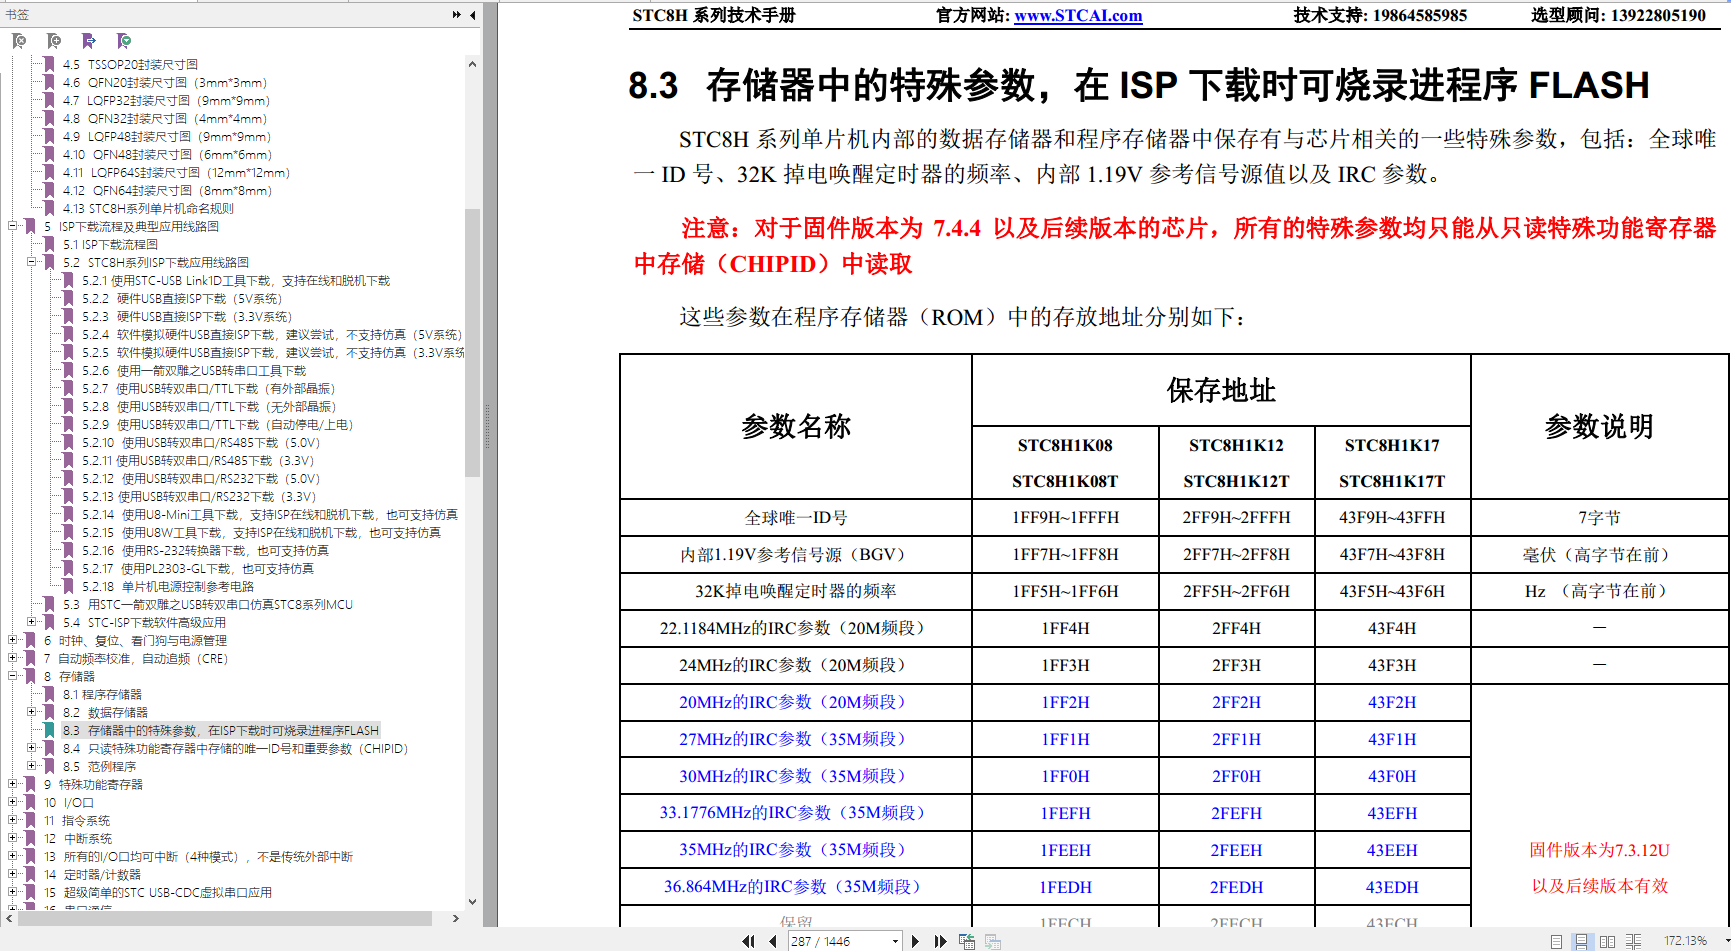Viewport: 1731px width, 951px height.
Task: Open the bookmark options menu with green arrow
Action: point(124,41)
